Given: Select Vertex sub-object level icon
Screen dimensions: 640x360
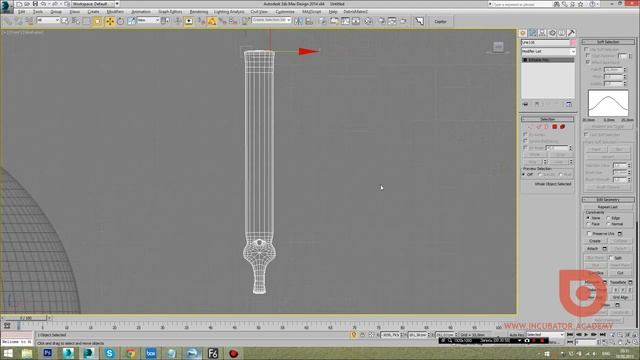Looking at the screenshot, I should pos(531,127).
